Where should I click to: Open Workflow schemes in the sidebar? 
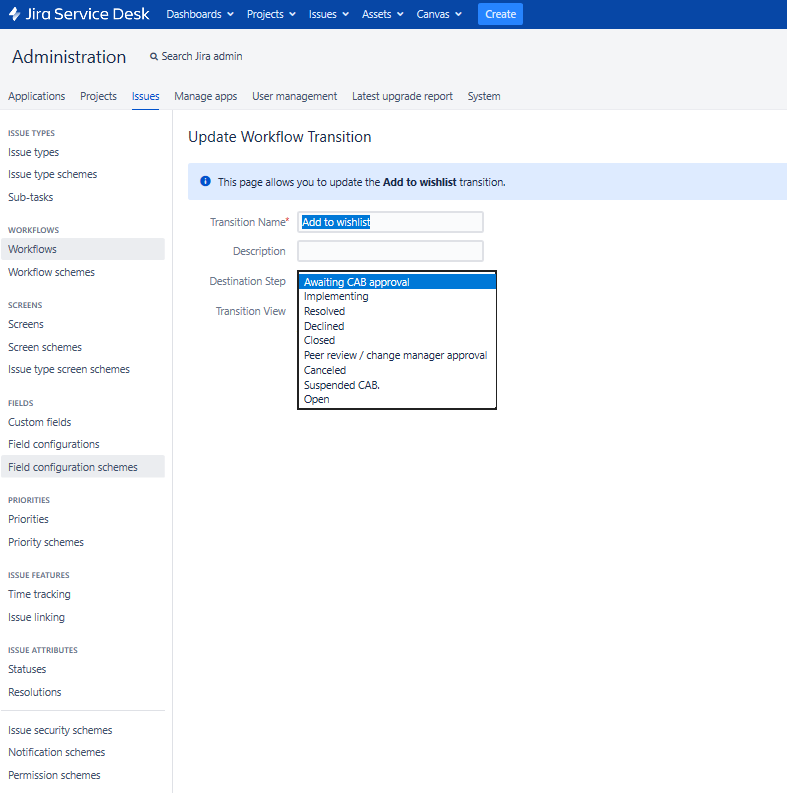(x=52, y=272)
